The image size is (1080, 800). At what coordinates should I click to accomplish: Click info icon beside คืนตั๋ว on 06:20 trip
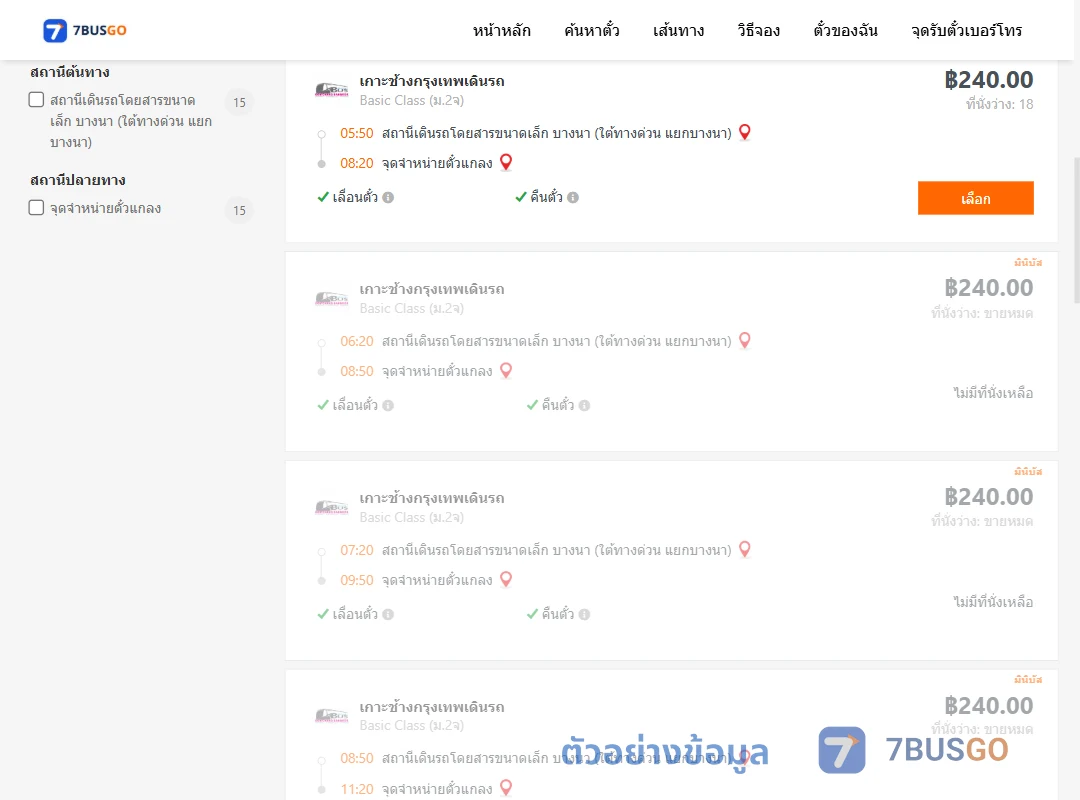pyautogui.click(x=584, y=406)
